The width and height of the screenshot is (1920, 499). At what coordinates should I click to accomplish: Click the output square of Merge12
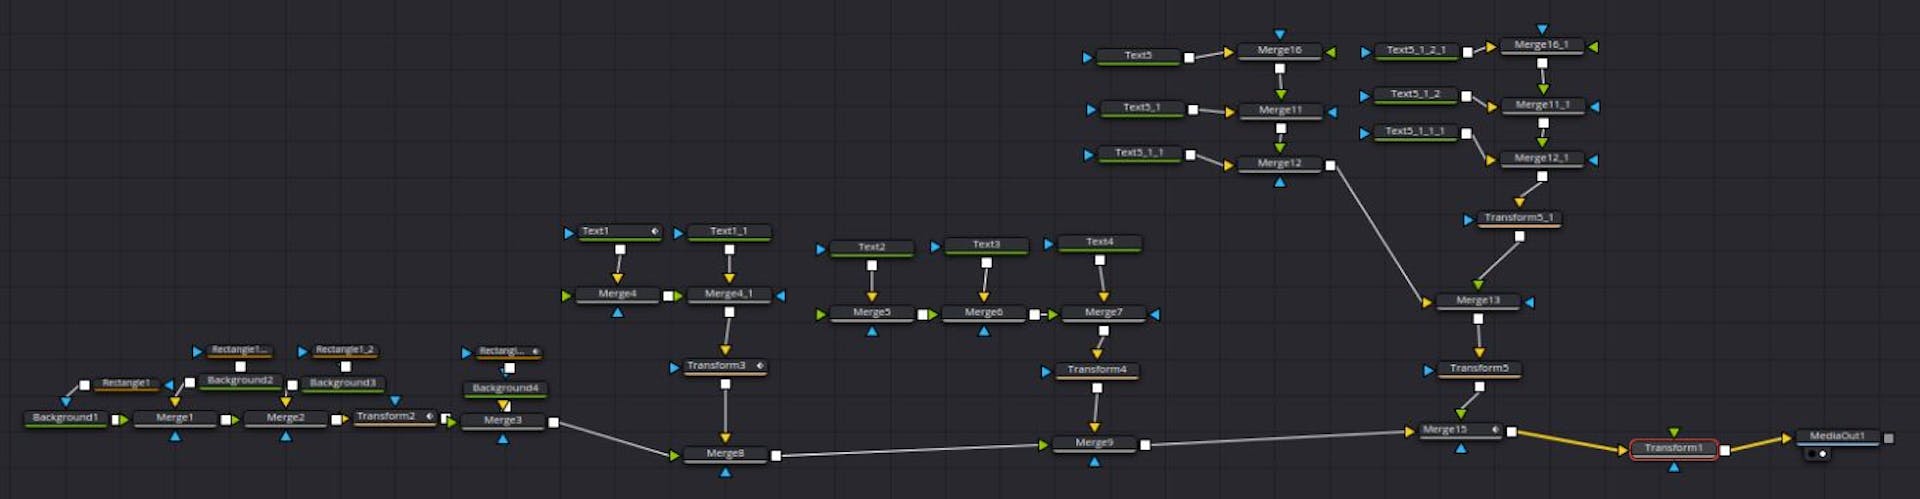click(1330, 166)
